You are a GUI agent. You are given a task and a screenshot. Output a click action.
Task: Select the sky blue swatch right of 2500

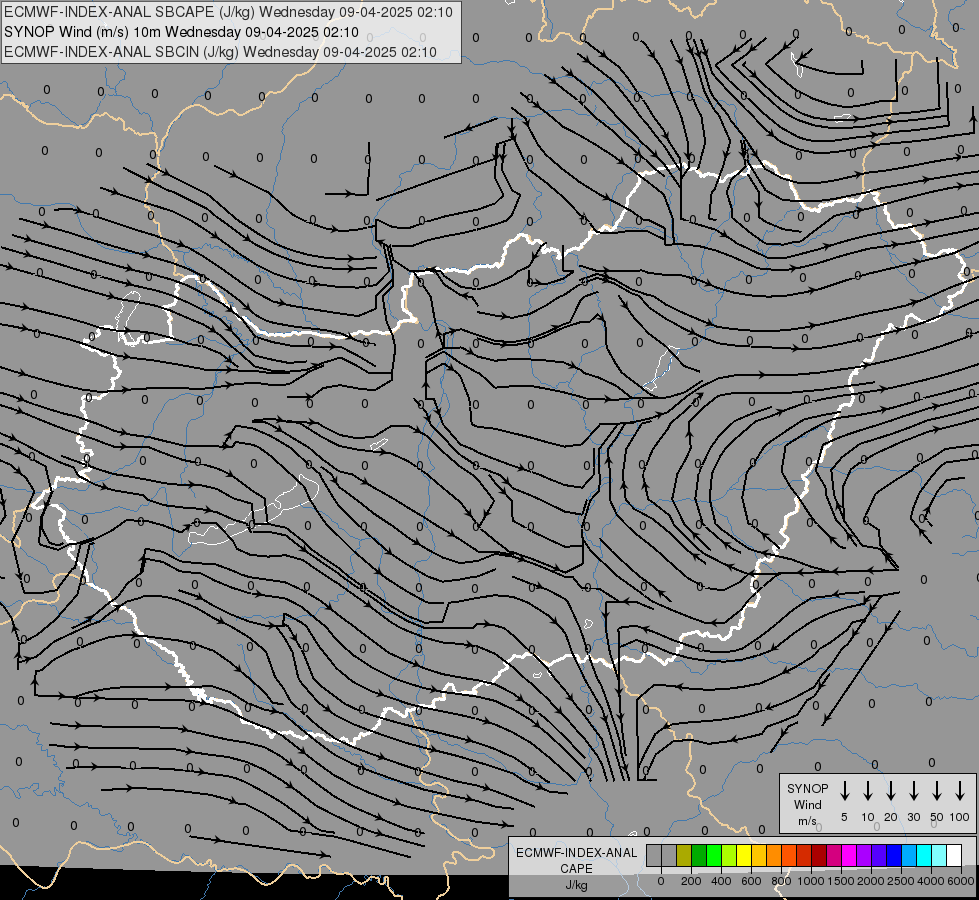pyautogui.click(x=909, y=855)
